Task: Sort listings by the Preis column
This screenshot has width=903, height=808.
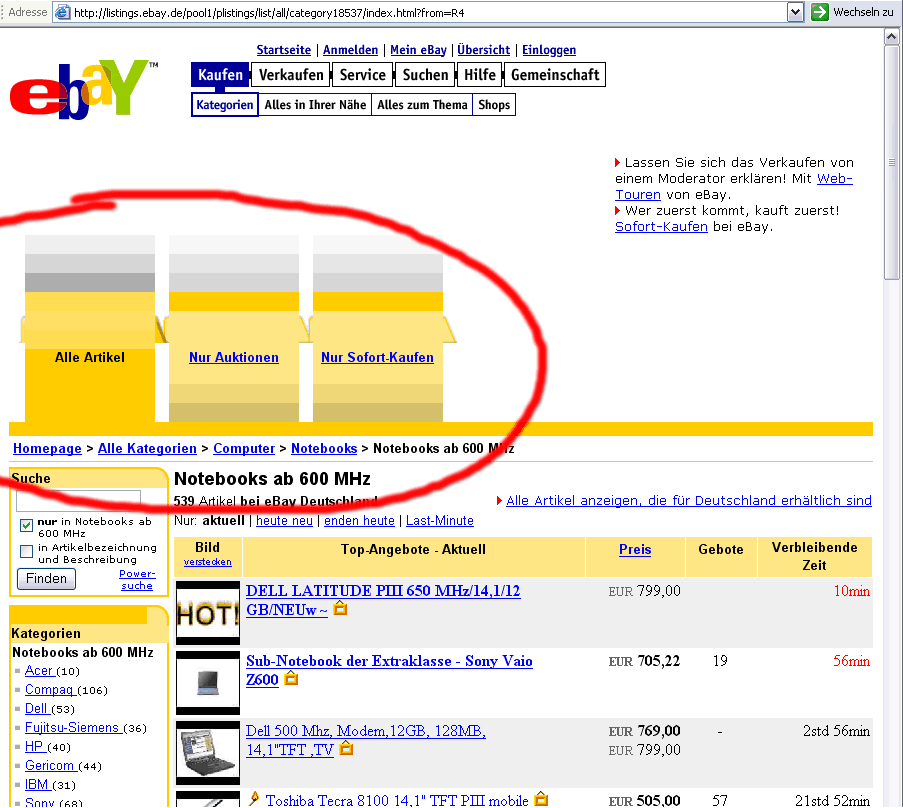Action: (635, 549)
